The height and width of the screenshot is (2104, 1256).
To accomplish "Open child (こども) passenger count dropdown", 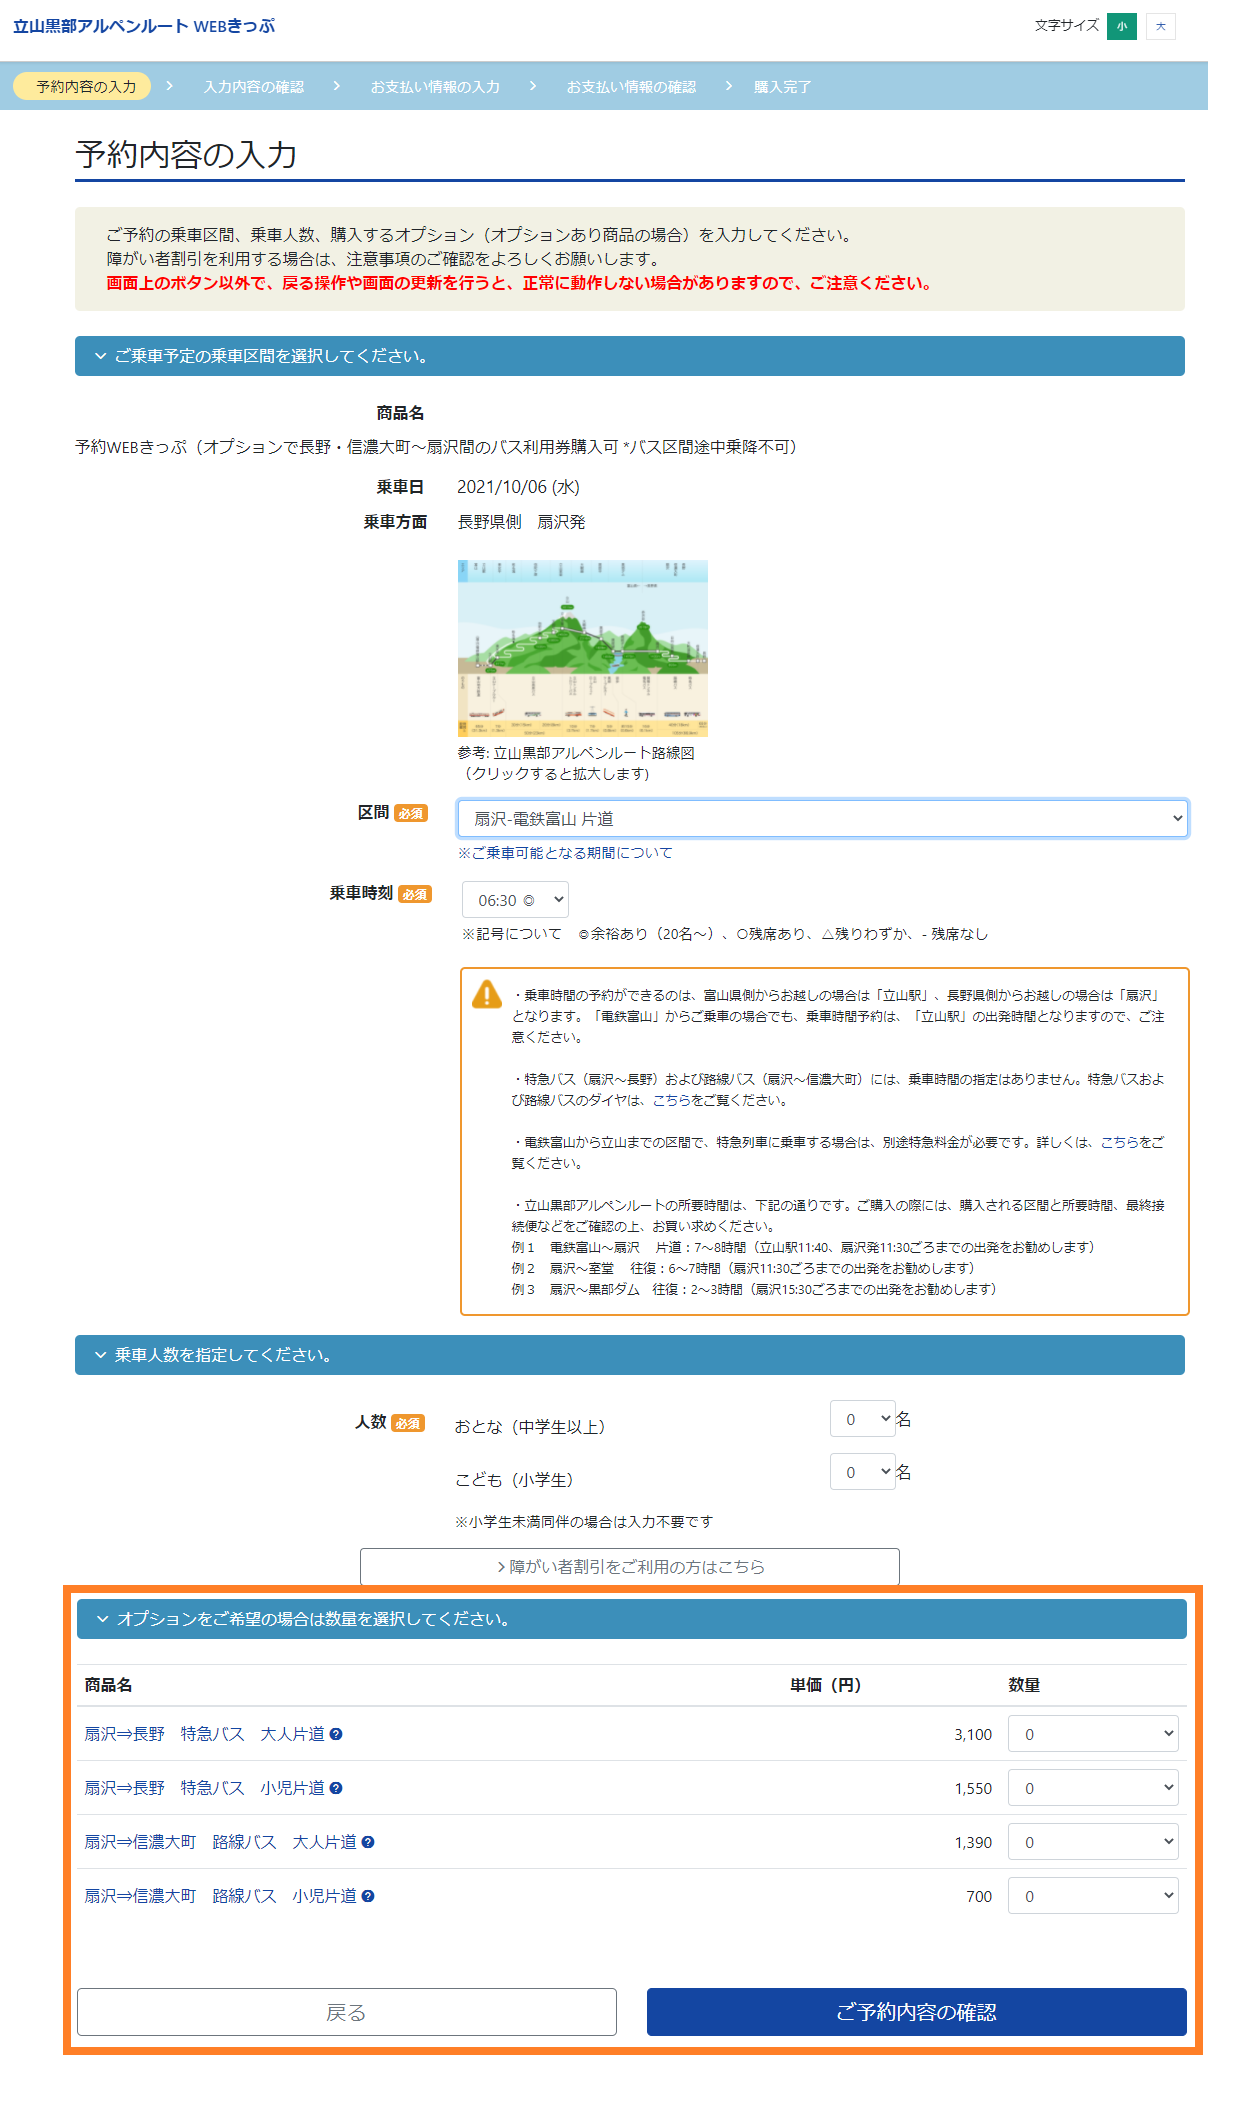I will (x=862, y=1472).
